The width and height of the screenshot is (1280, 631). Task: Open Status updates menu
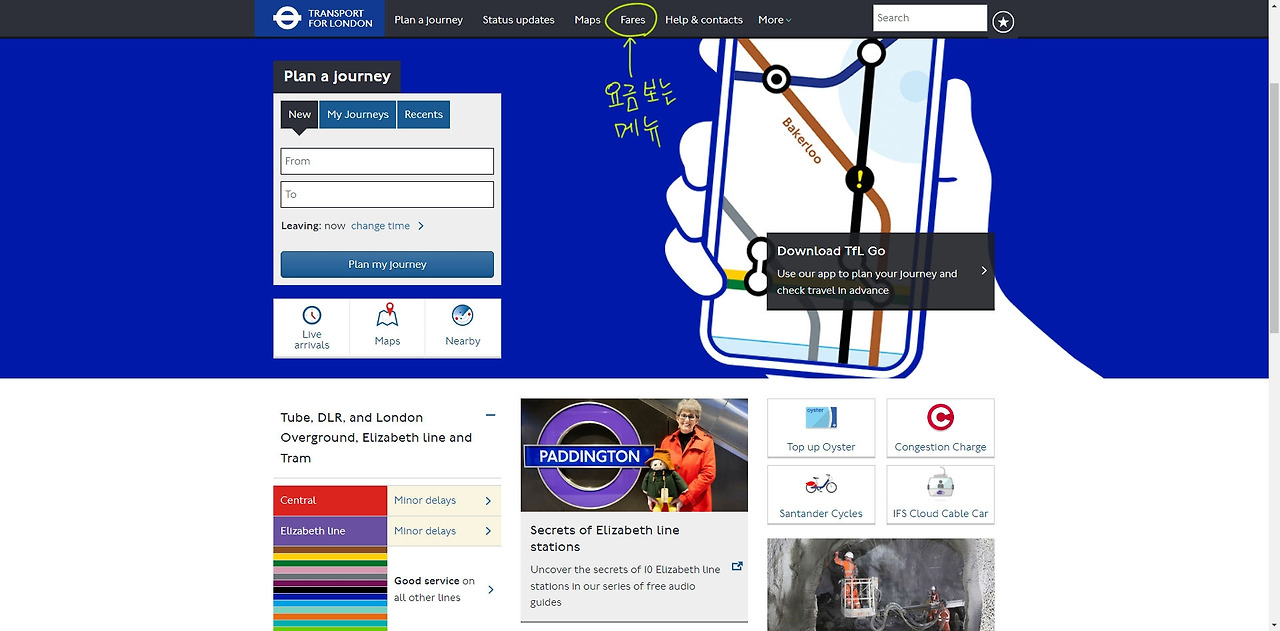click(518, 20)
